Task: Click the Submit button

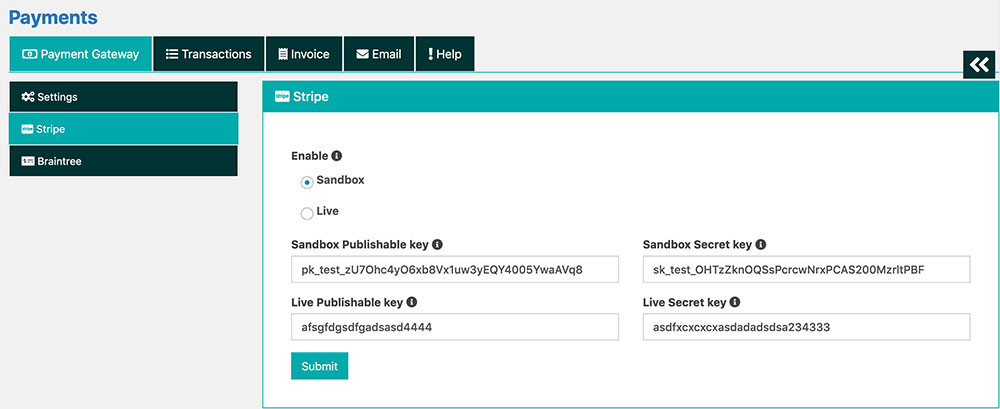Action: coord(320,366)
